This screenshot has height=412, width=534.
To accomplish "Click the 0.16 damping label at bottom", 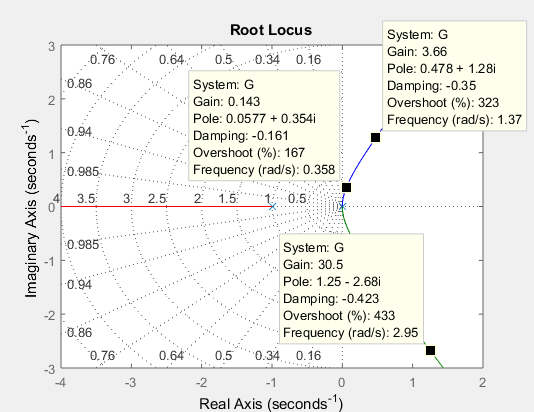I will click(x=309, y=356).
